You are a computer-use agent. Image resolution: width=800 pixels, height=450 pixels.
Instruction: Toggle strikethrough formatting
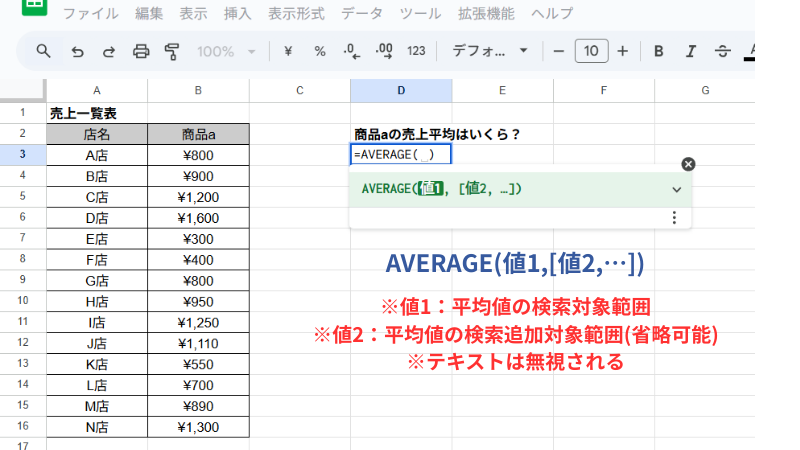pos(722,51)
